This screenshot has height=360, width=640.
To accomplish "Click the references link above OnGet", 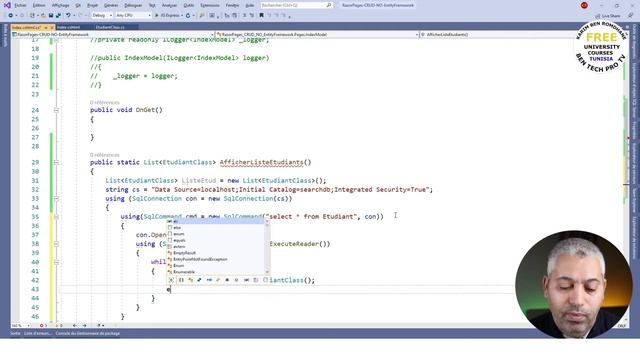I will (105, 102).
